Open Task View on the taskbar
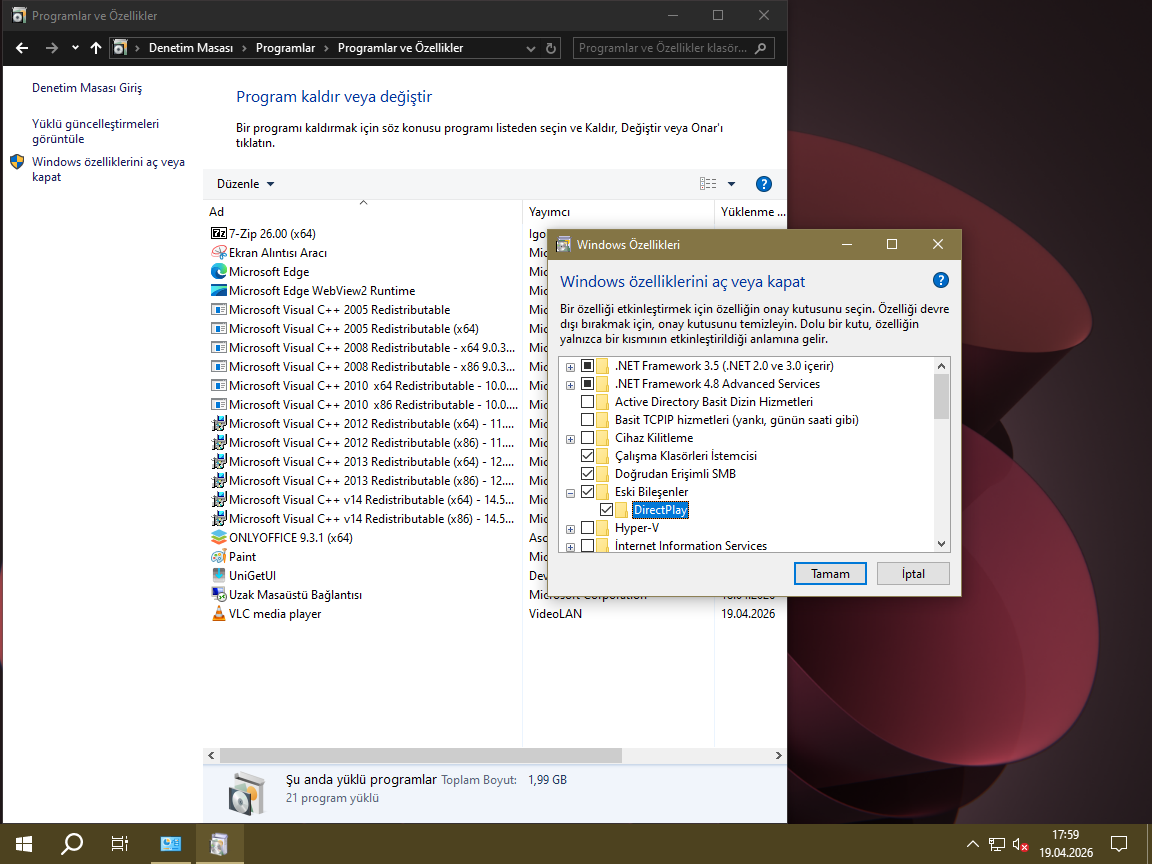Screen dimensions: 1152x864 pyautogui.click(x=120, y=843)
